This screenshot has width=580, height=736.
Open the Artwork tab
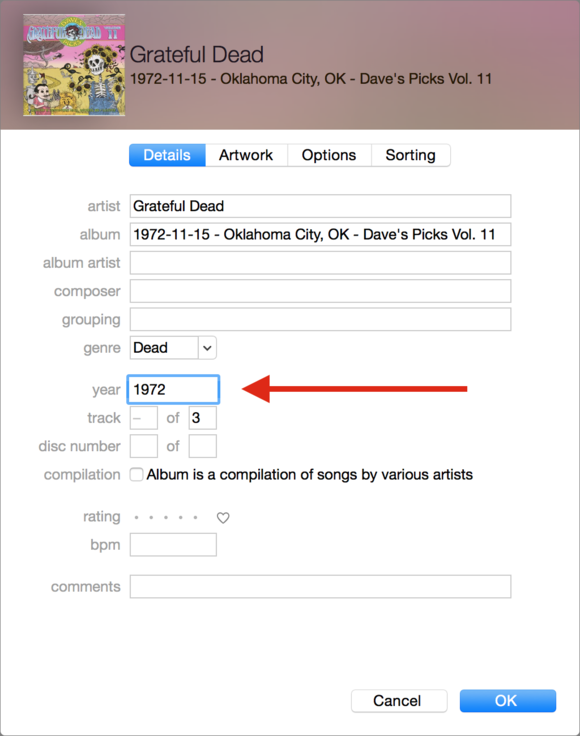point(246,155)
